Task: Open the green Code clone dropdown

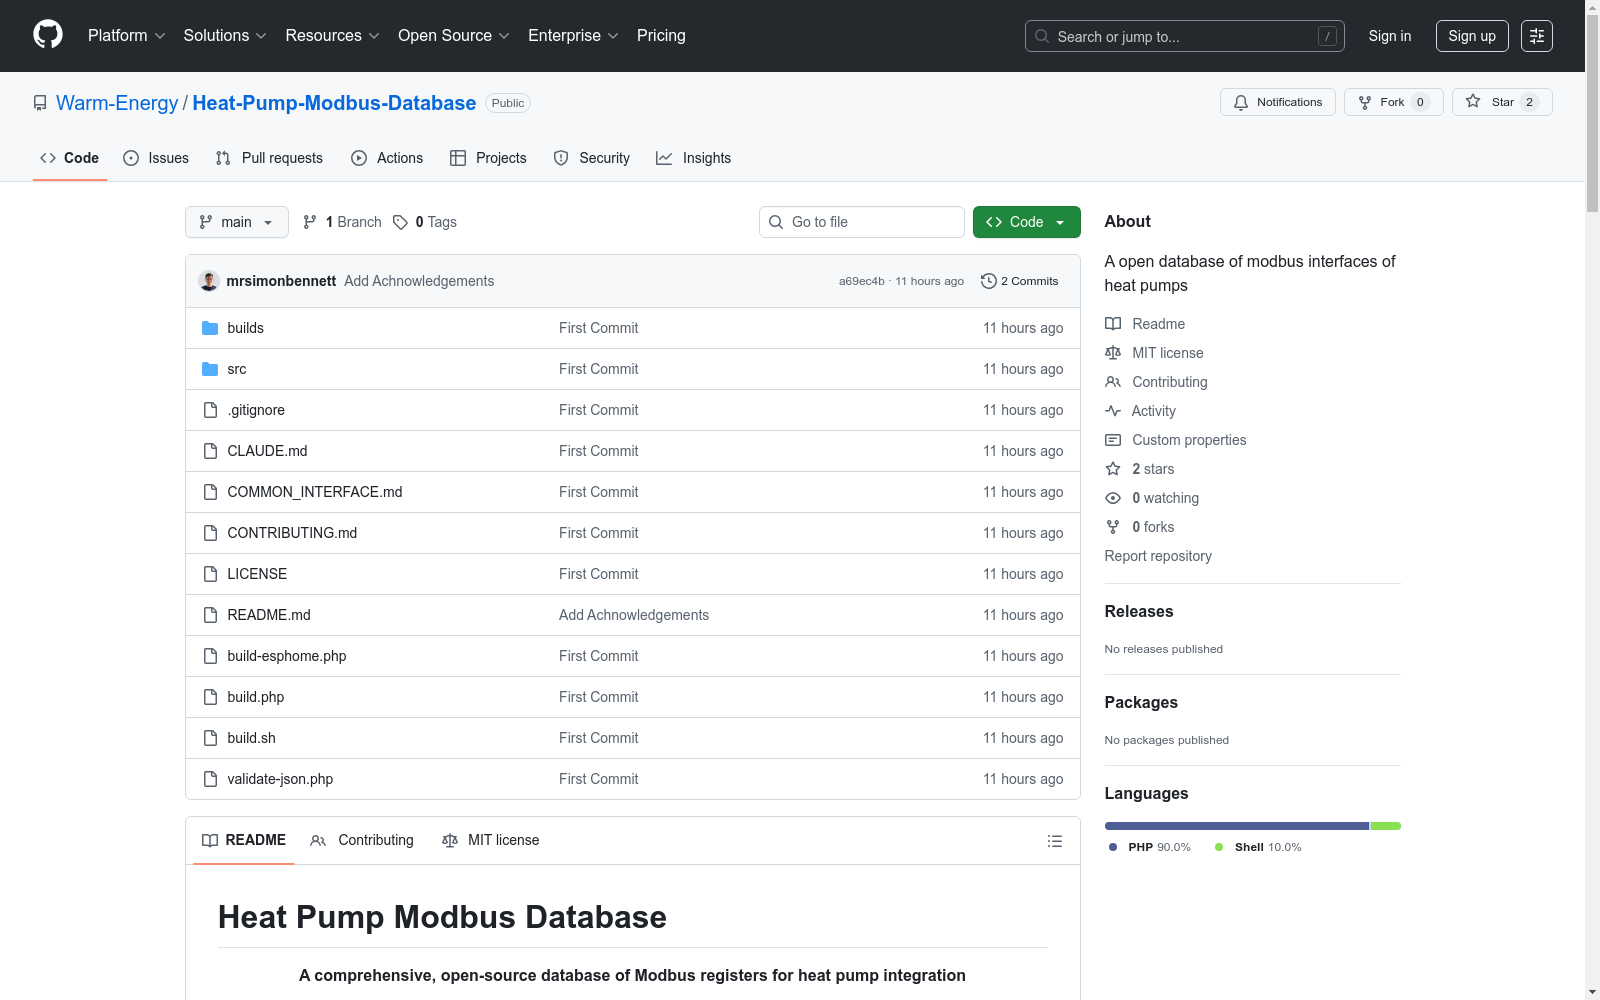Action: pos(1026,222)
